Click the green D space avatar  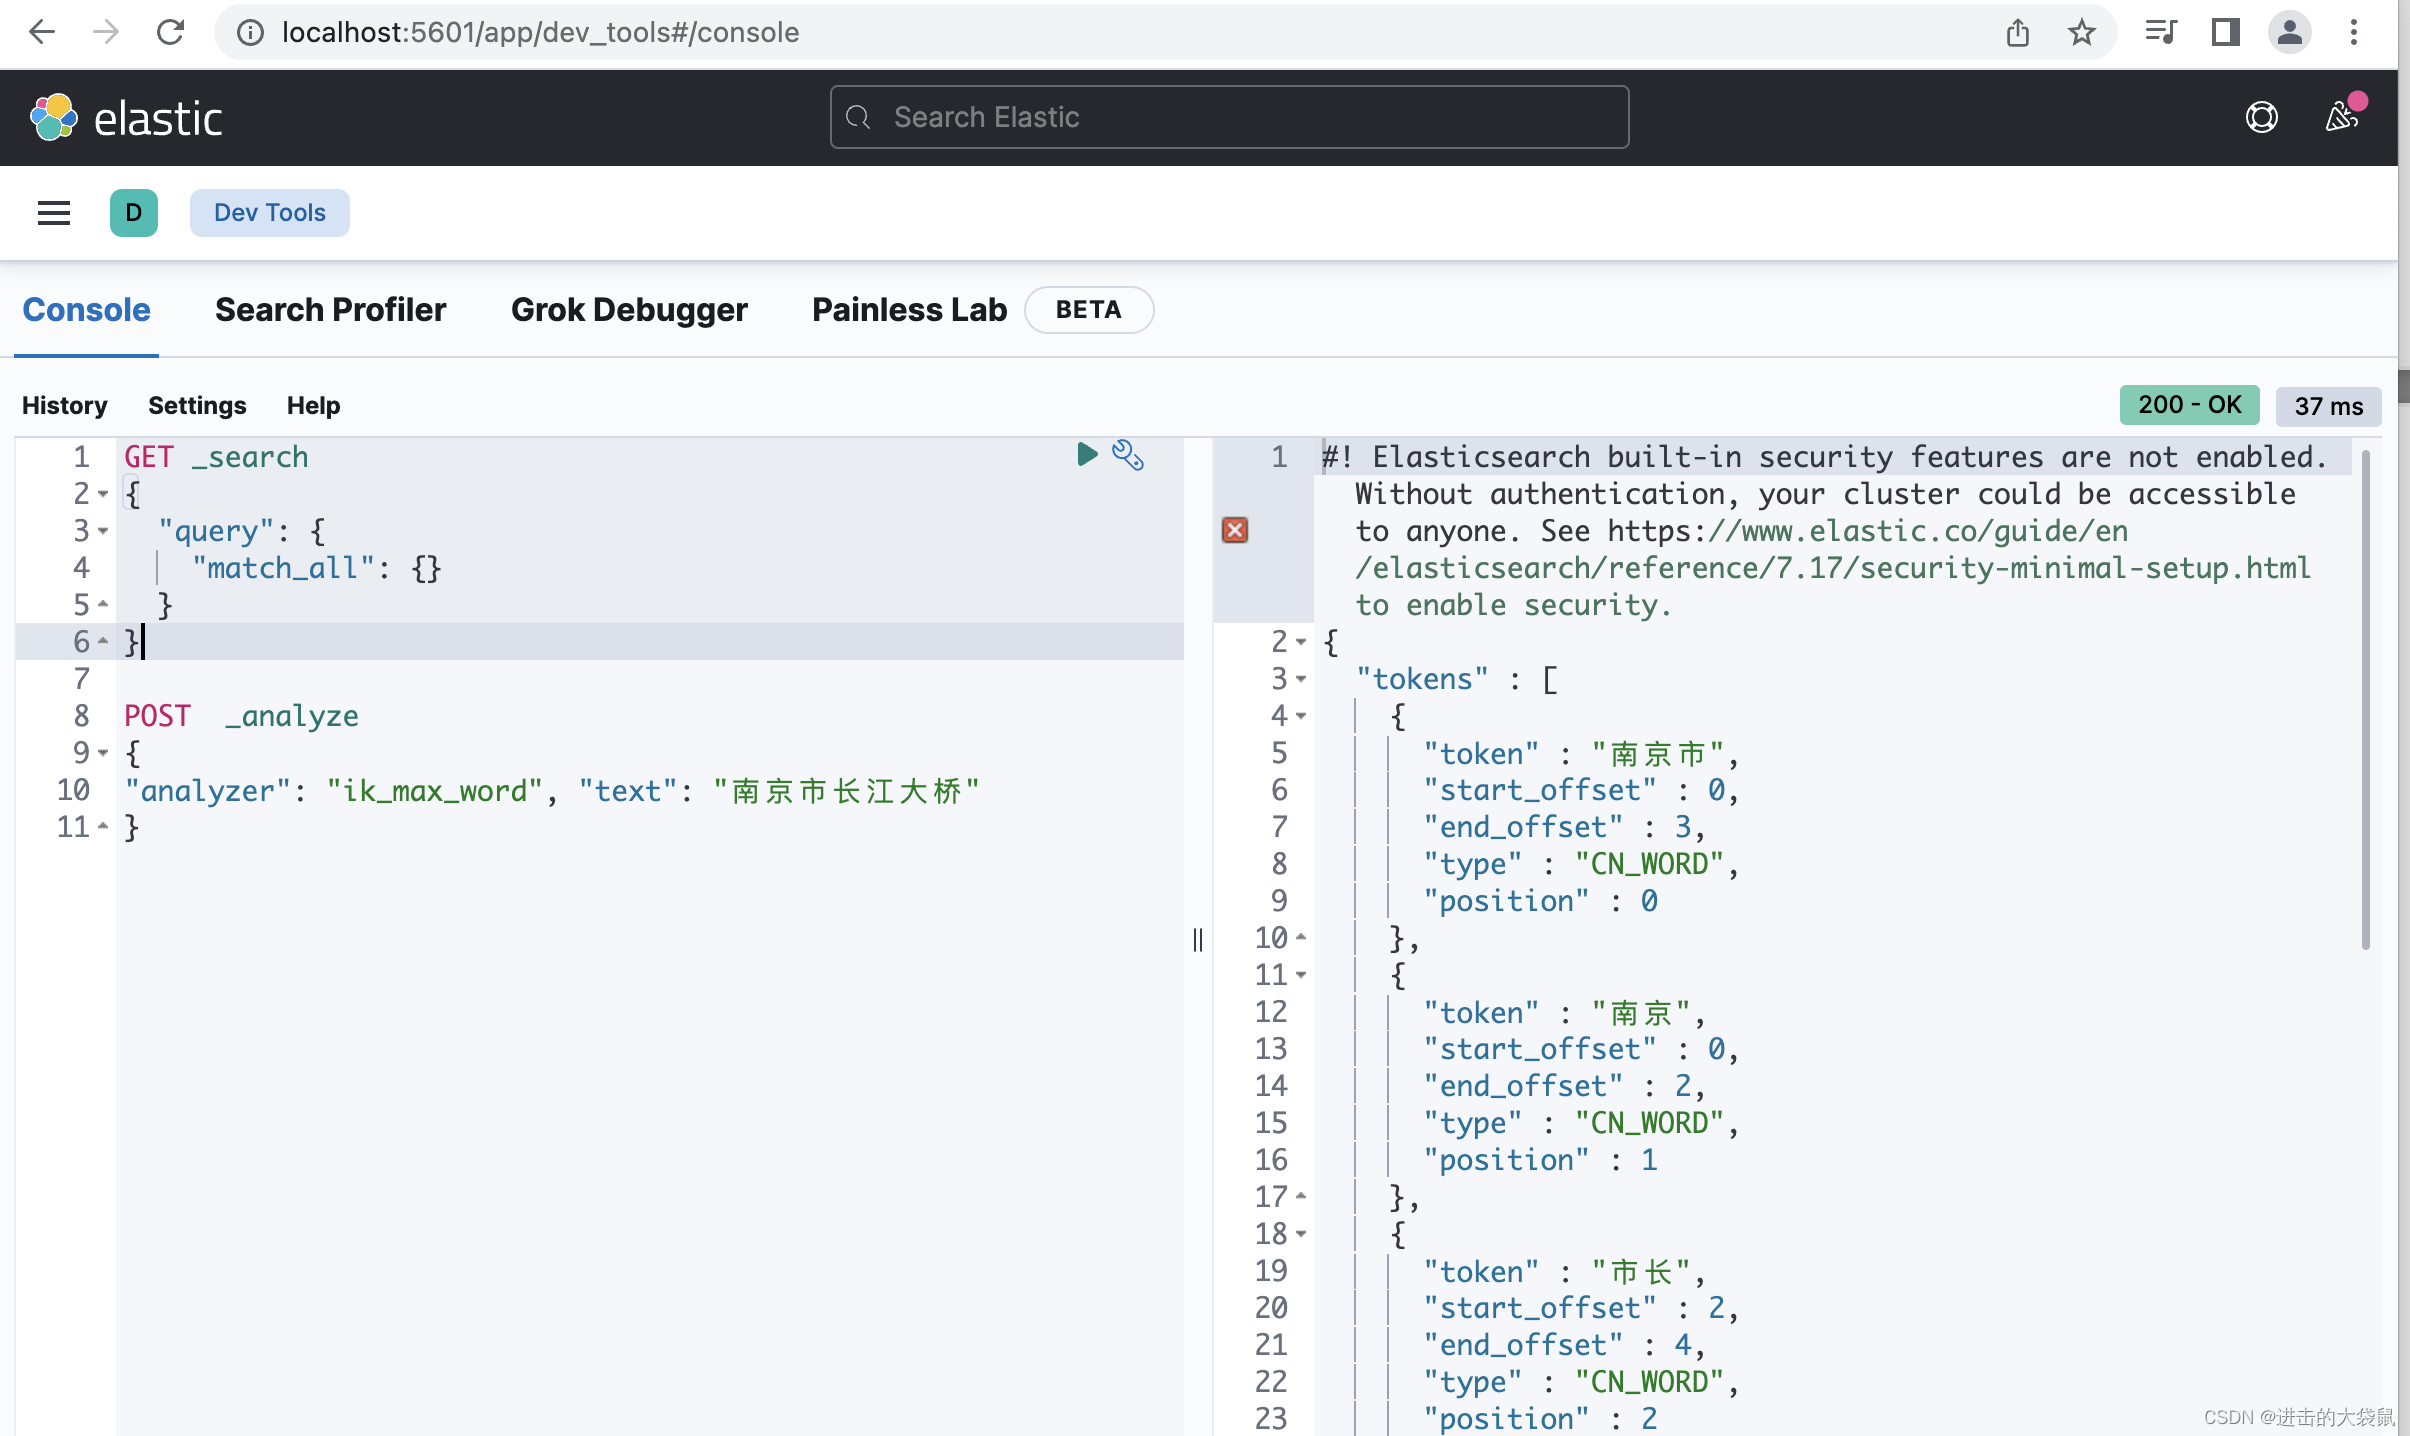tap(134, 213)
